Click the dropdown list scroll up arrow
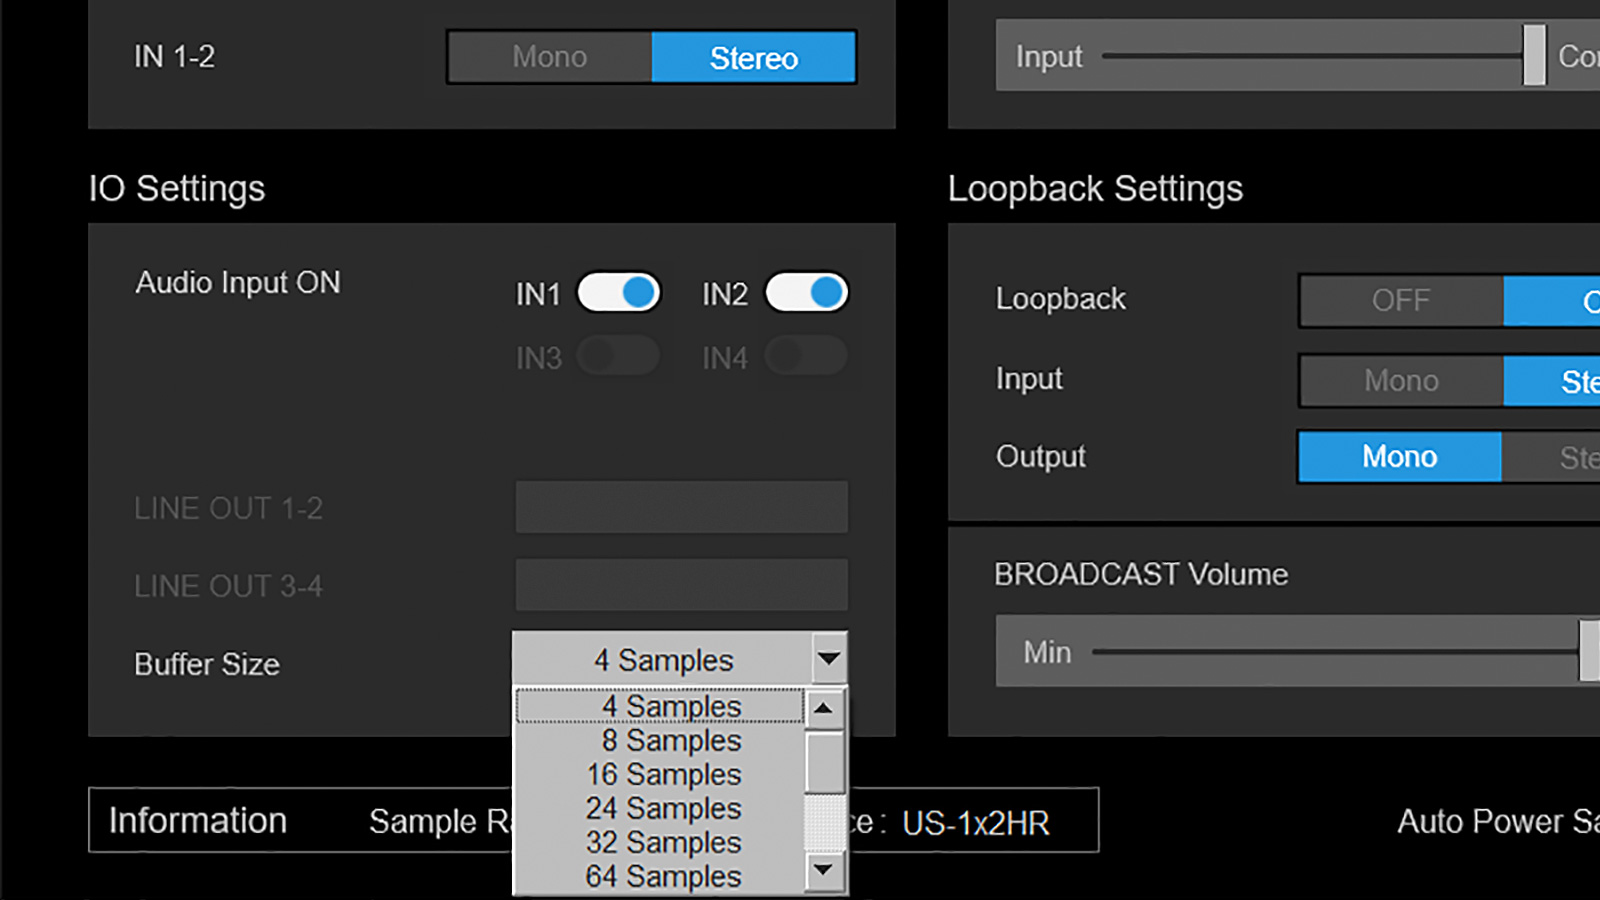Image resolution: width=1600 pixels, height=900 pixels. (824, 709)
